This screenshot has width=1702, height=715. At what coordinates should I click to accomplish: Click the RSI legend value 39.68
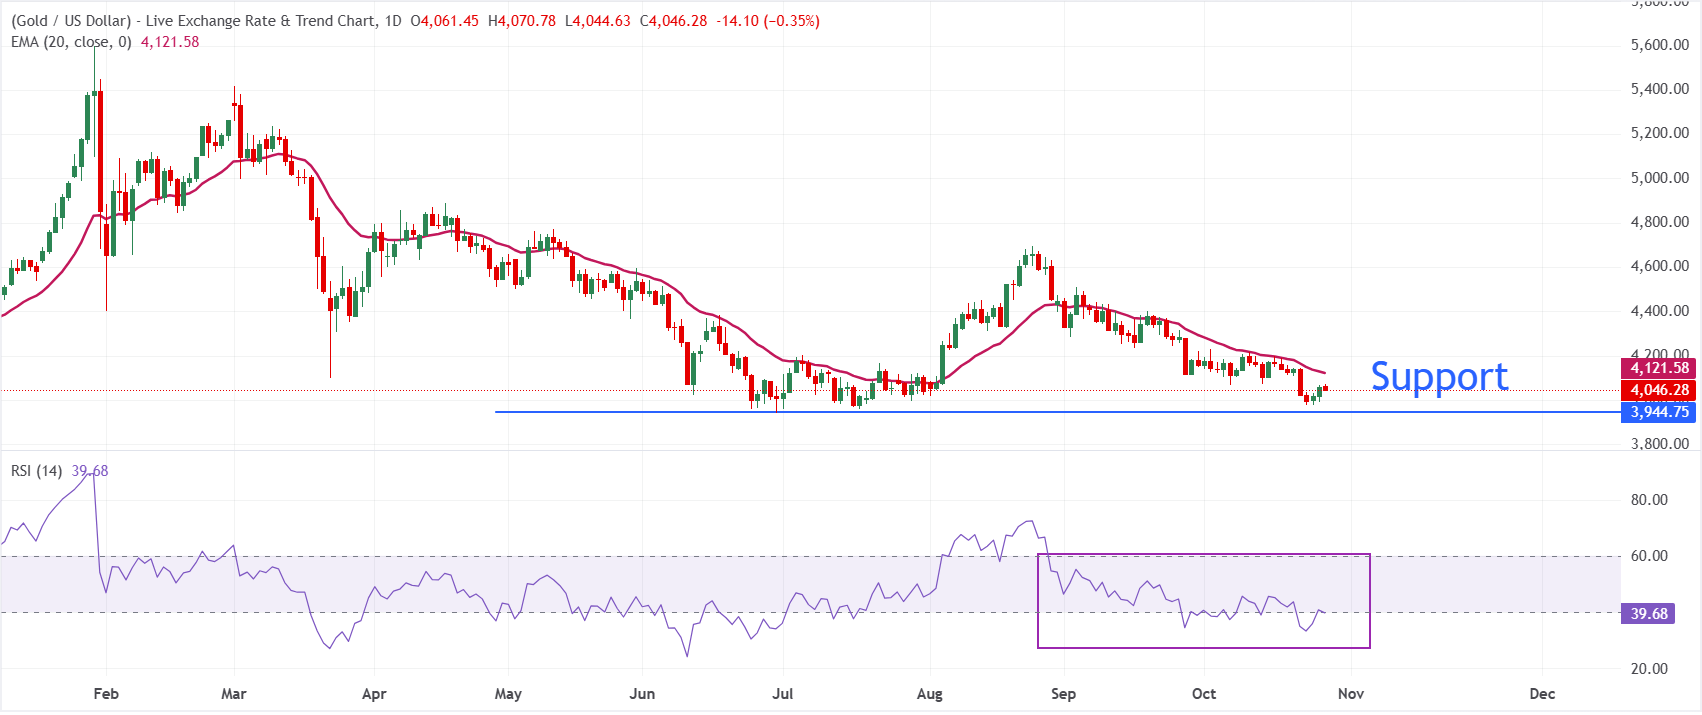90,471
